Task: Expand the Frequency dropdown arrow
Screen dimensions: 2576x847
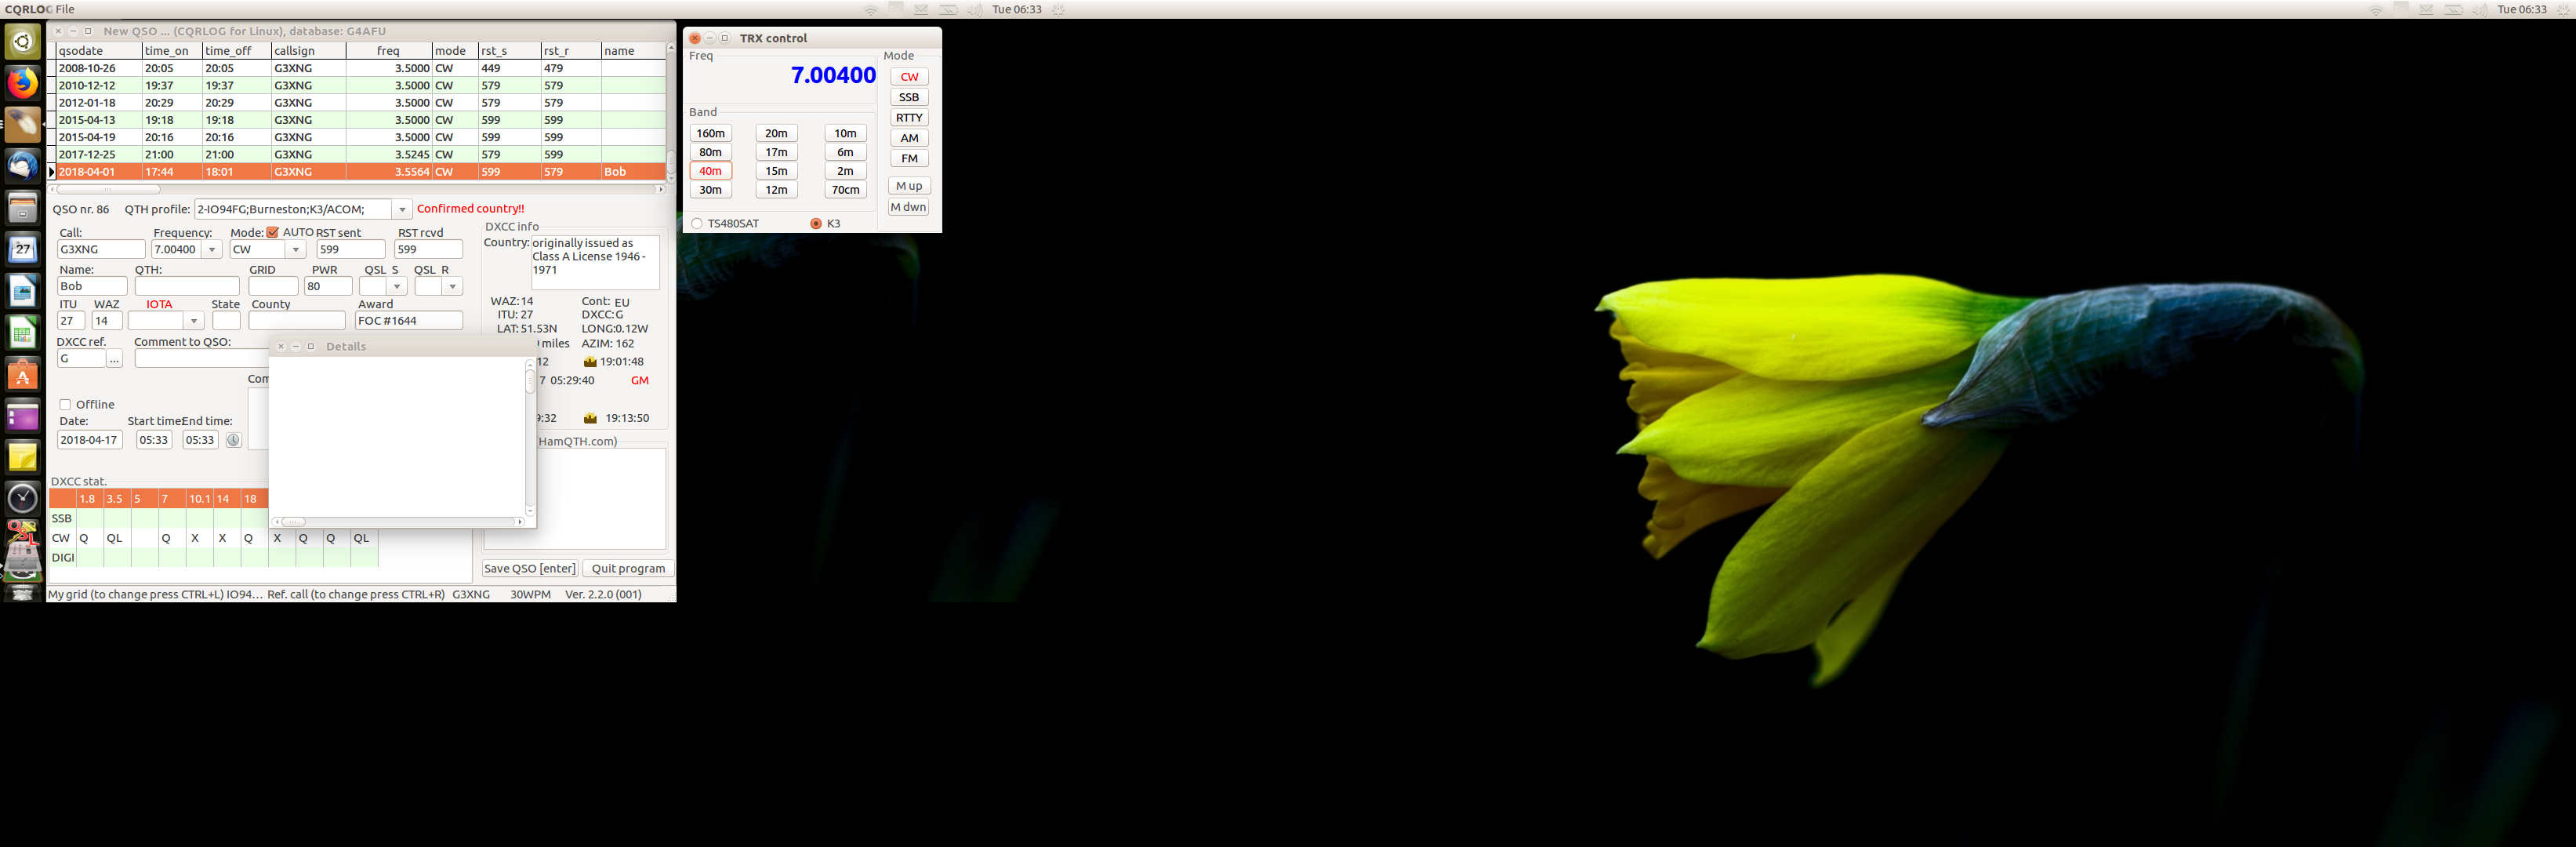Action: tap(212, 250)
